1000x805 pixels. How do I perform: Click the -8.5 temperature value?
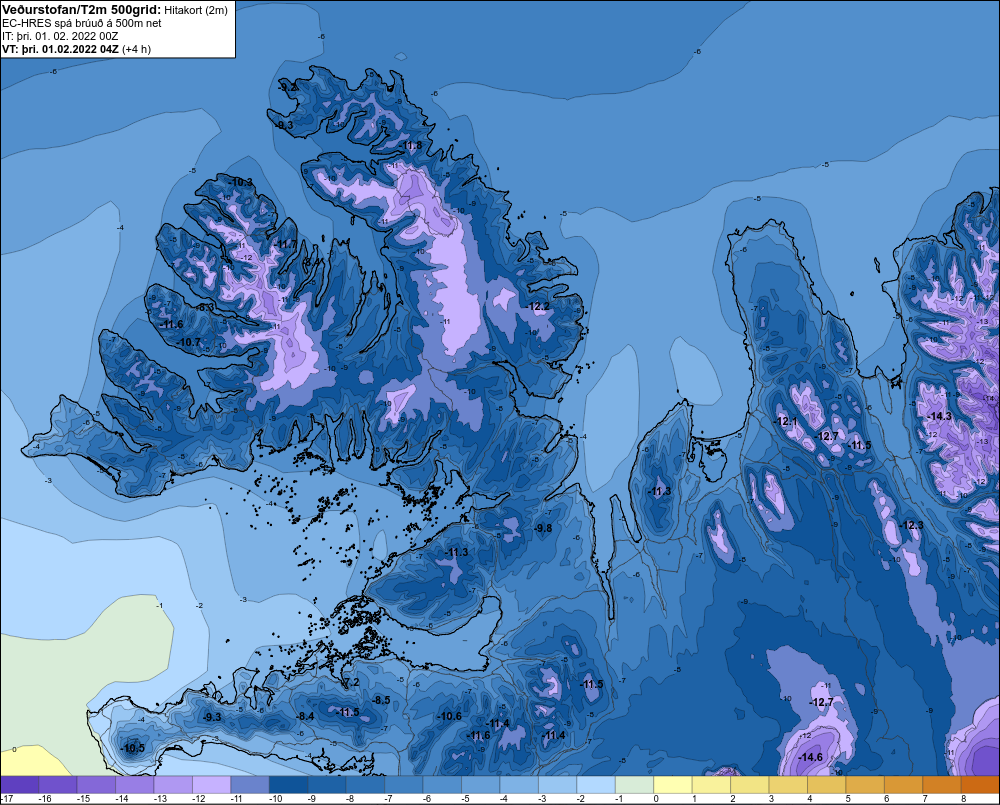[381, 700]
